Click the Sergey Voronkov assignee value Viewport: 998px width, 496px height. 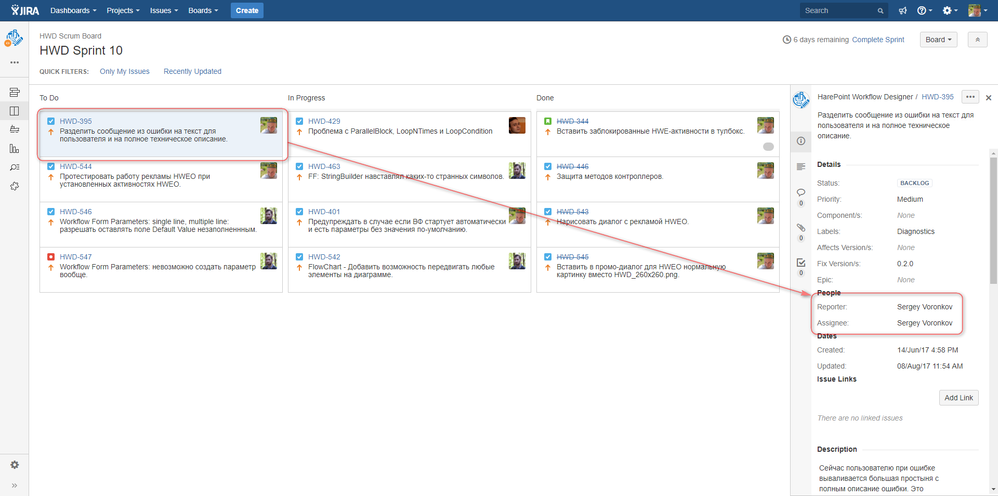[x=924, y=323]
